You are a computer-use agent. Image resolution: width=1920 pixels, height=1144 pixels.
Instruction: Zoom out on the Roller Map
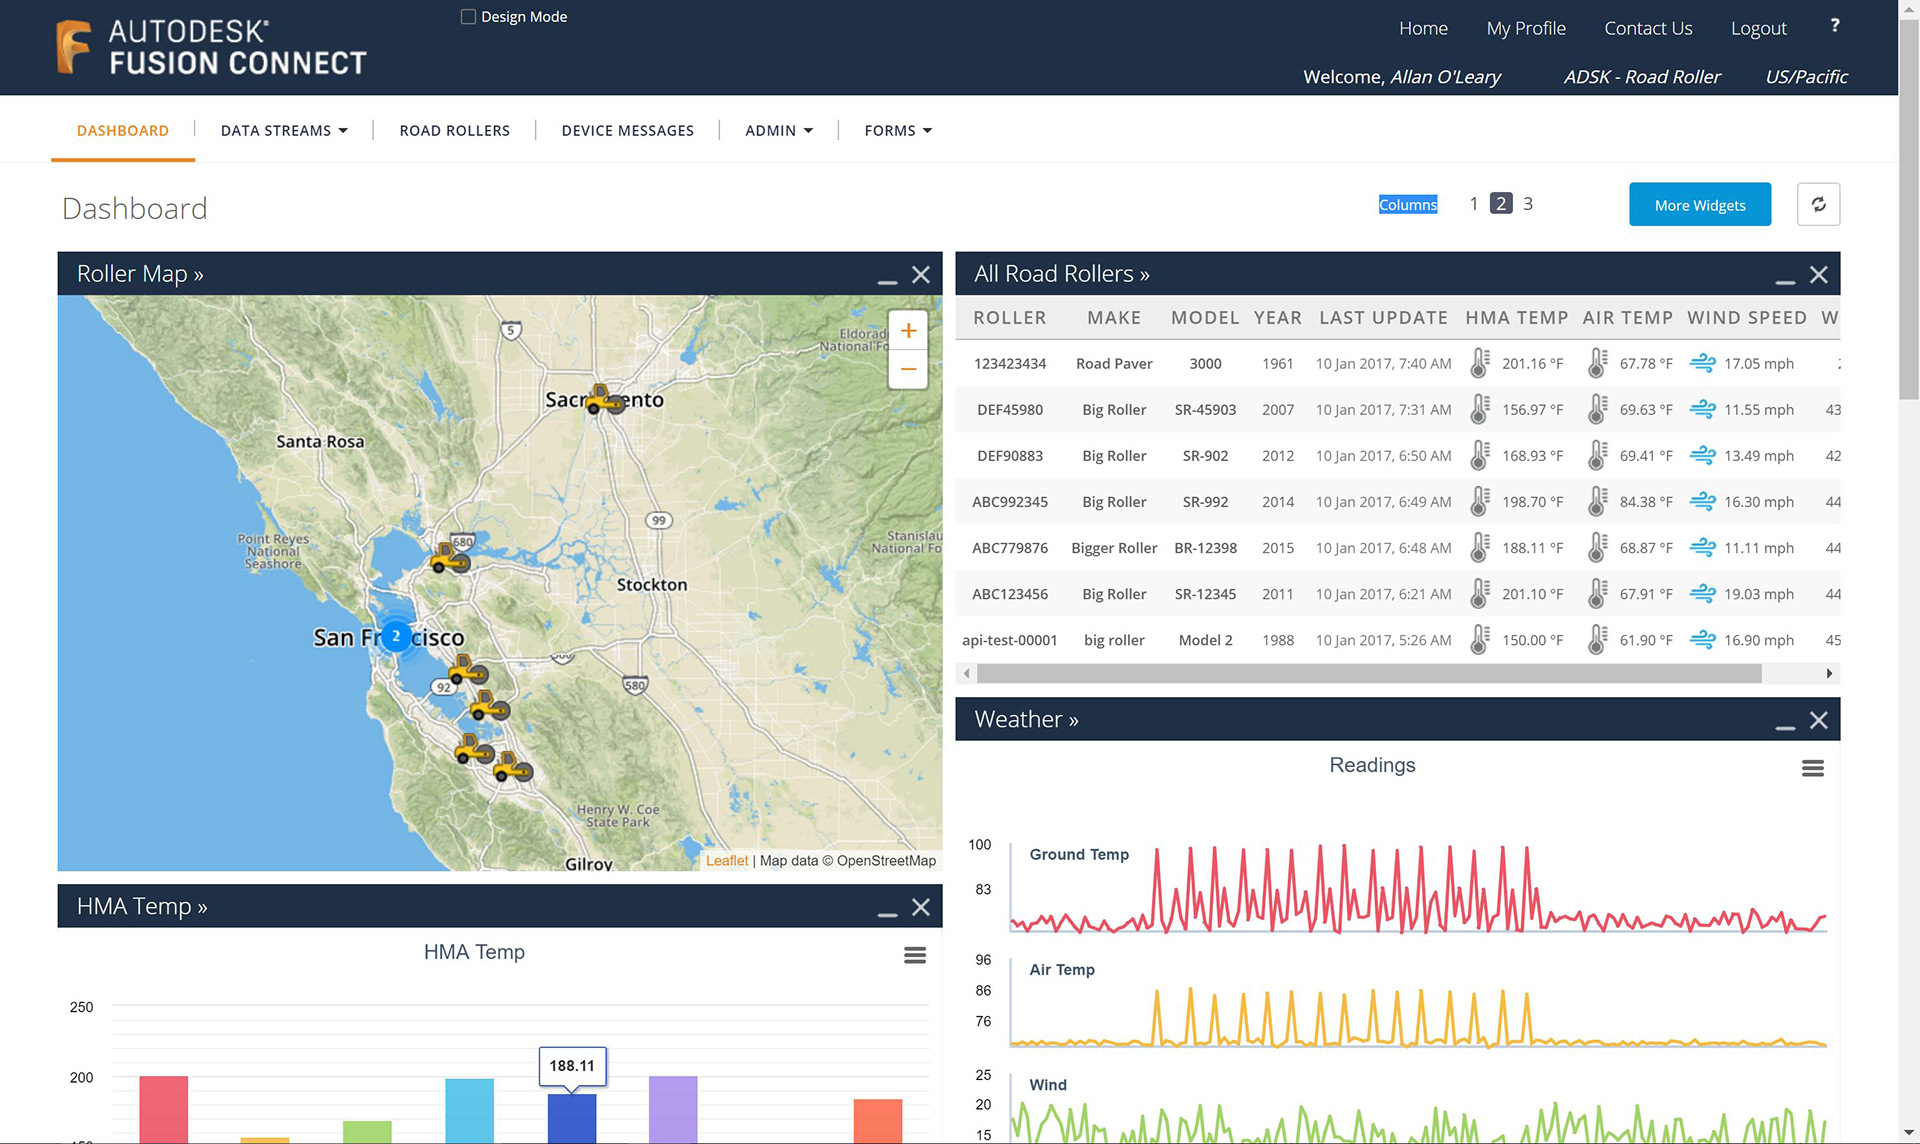(x=908, y=369)
